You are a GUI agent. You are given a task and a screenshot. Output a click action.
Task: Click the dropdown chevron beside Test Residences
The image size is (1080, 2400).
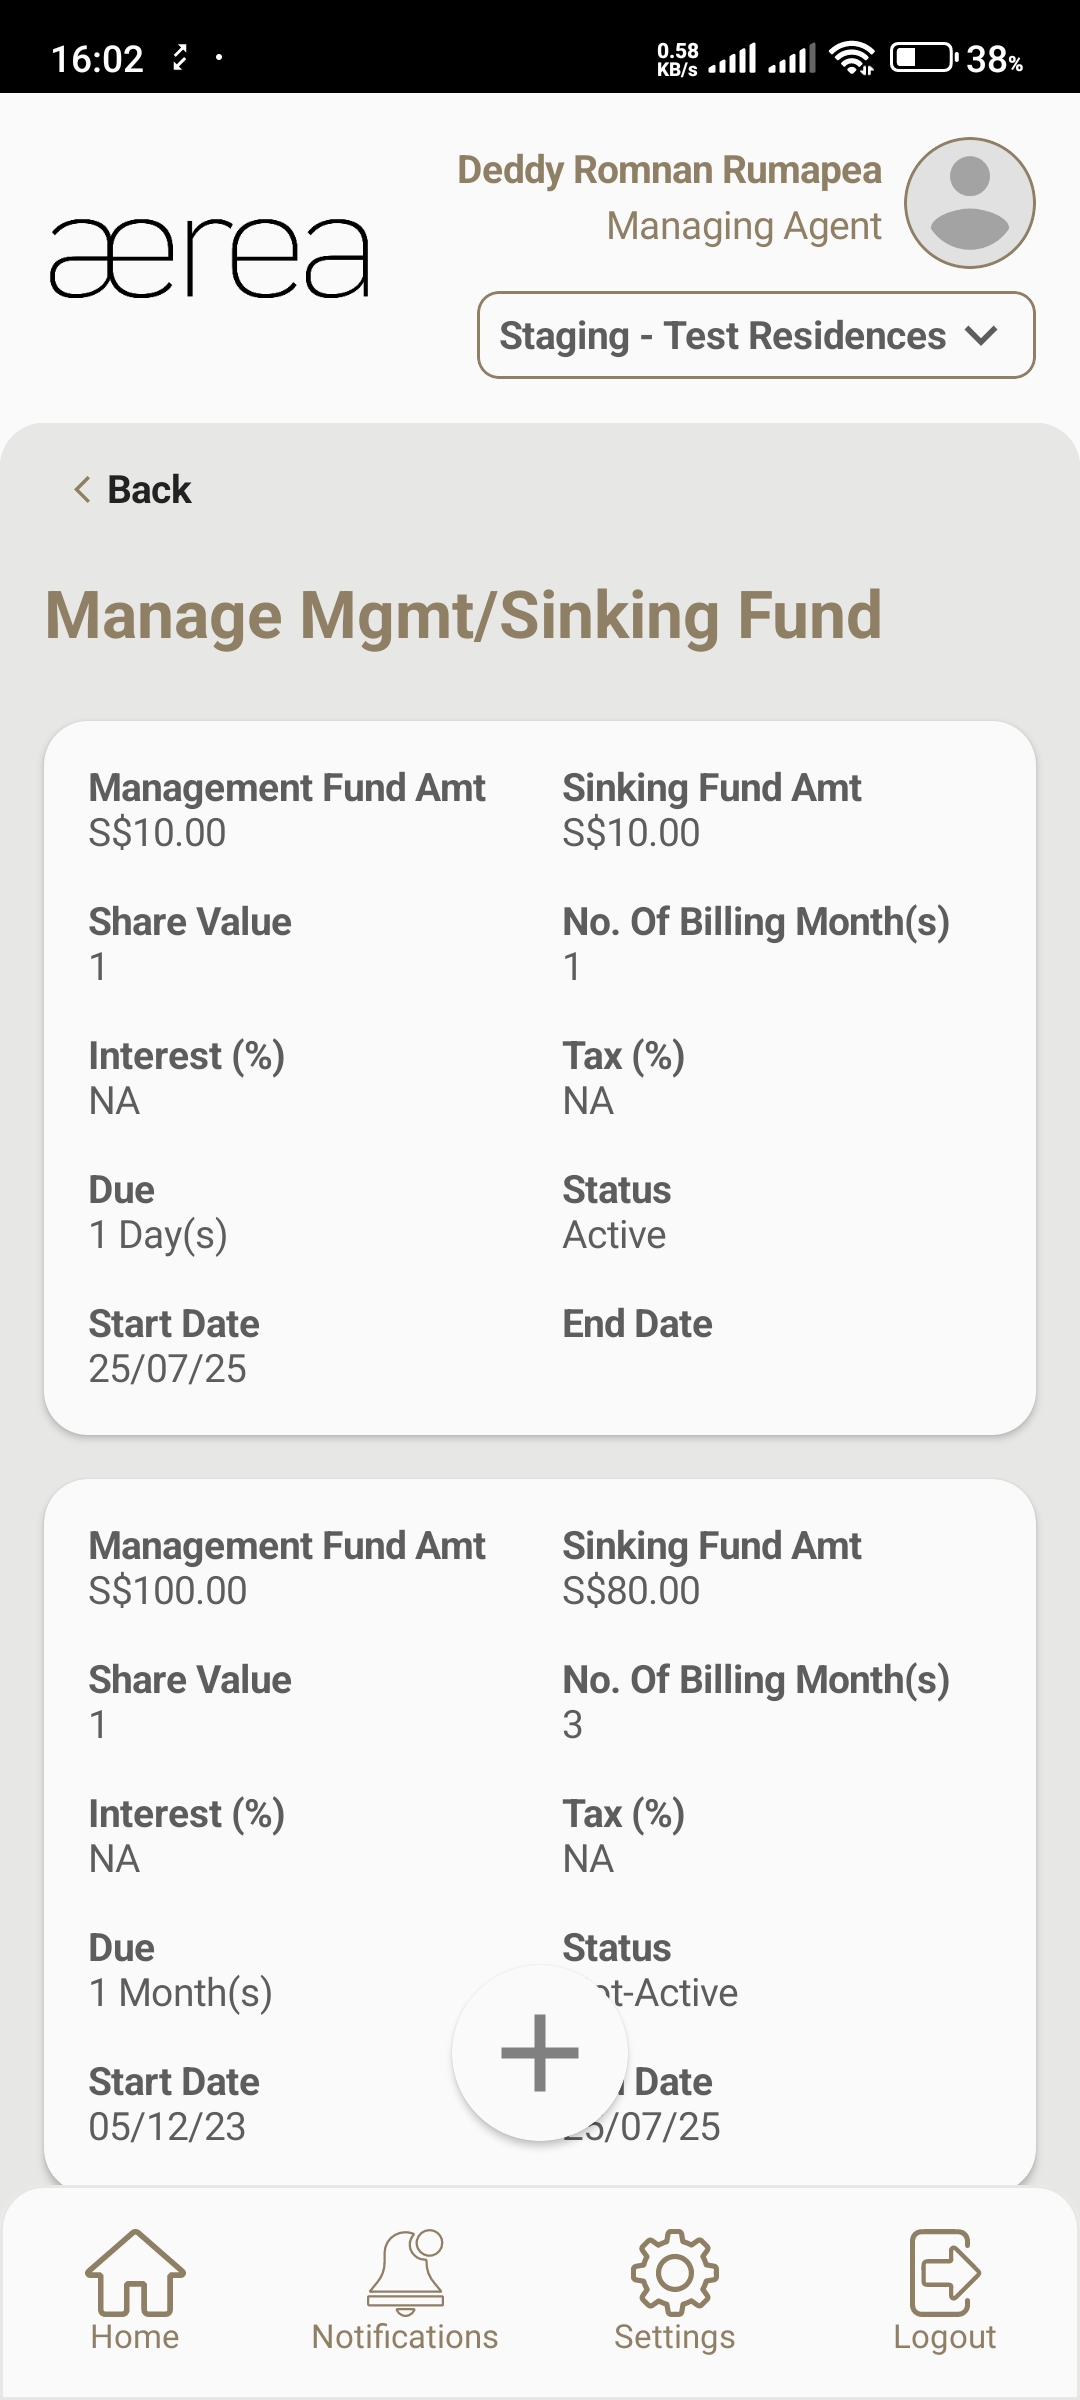(x=983, y=336)
